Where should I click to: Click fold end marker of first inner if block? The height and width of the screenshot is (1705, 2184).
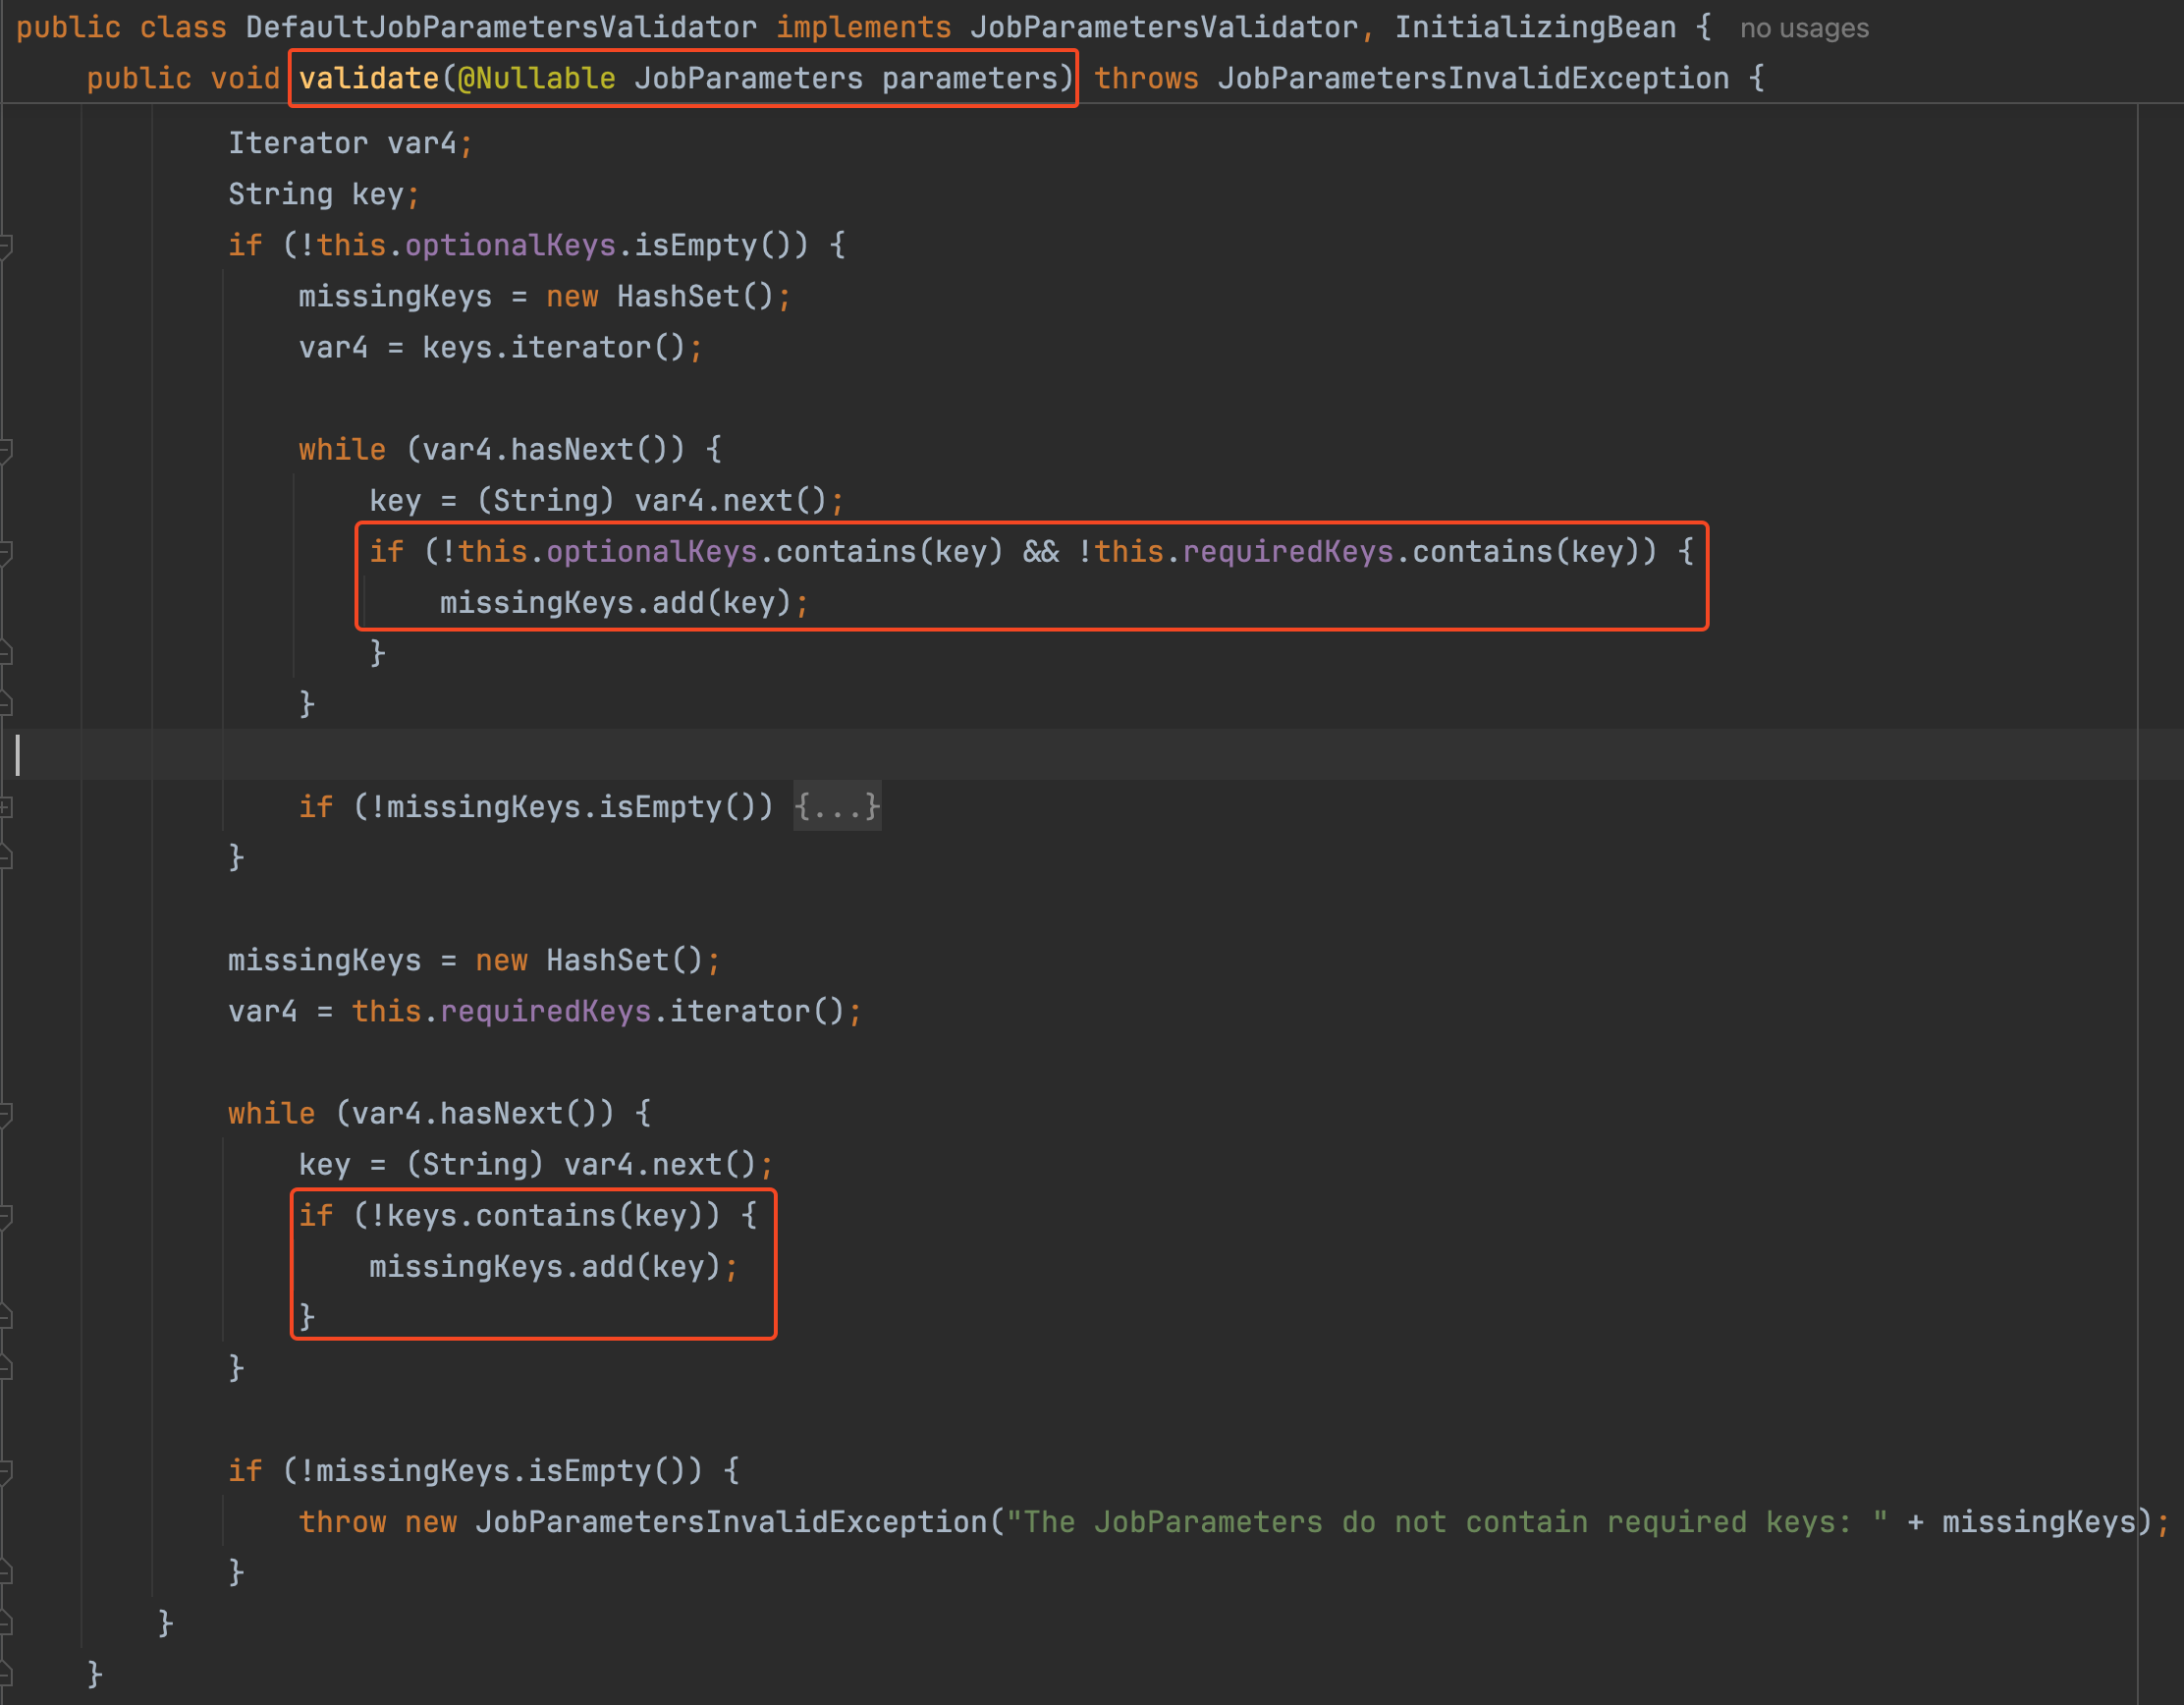pyautogui.click(x=6, y=654)
